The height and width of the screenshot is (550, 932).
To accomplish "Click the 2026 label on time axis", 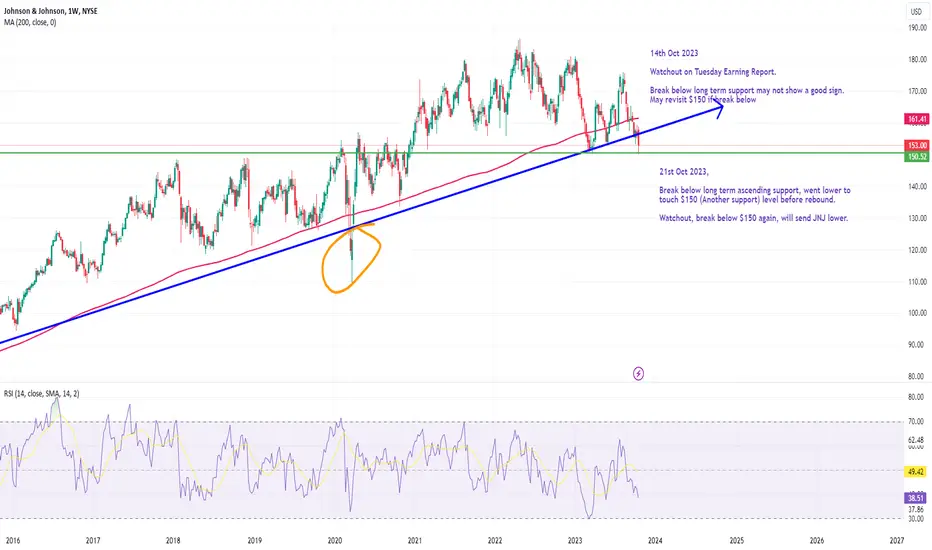I will tap(817, 540).
